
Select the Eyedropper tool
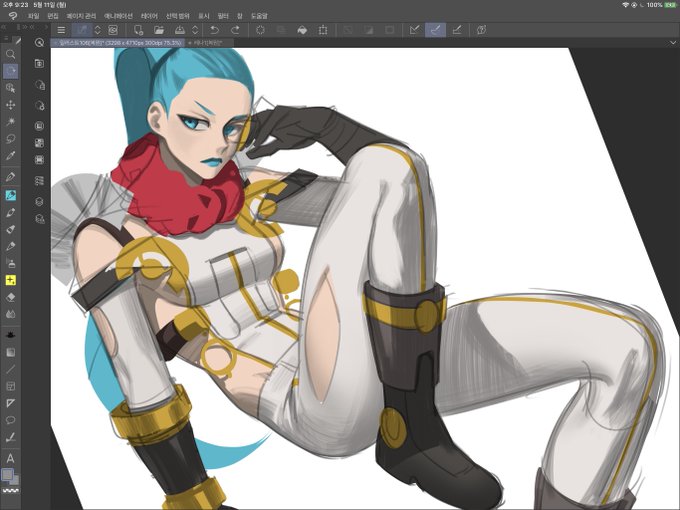pos(10,156)
